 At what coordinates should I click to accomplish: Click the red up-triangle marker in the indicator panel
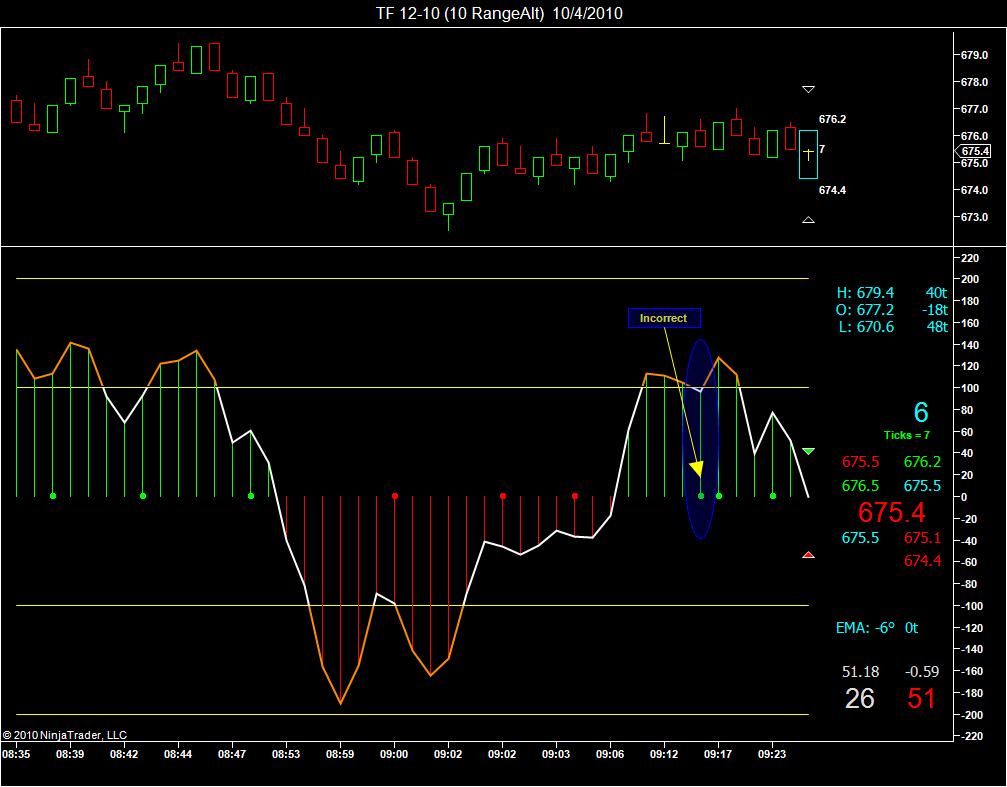coord(809,554)
